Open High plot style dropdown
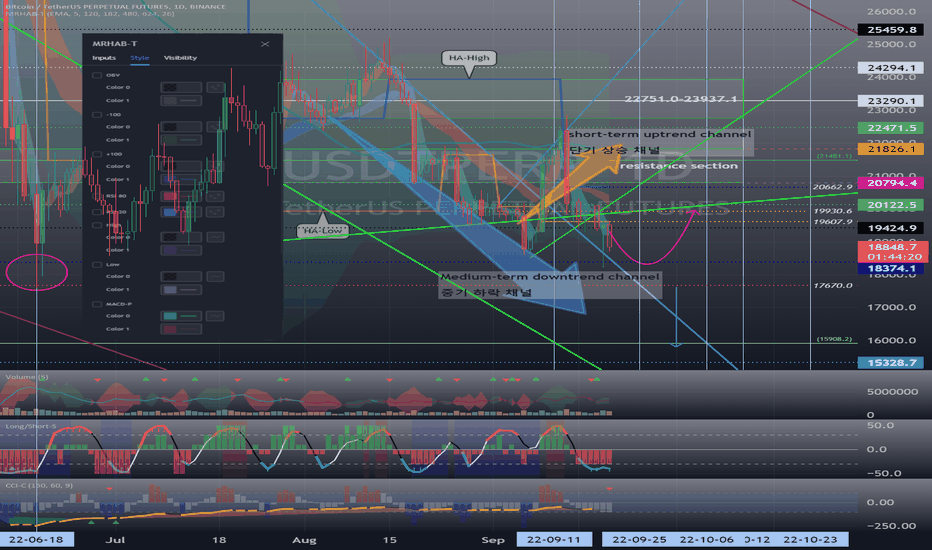Image resolution: width=932 pixels, height=550 pixels. [x=215, y=237]
